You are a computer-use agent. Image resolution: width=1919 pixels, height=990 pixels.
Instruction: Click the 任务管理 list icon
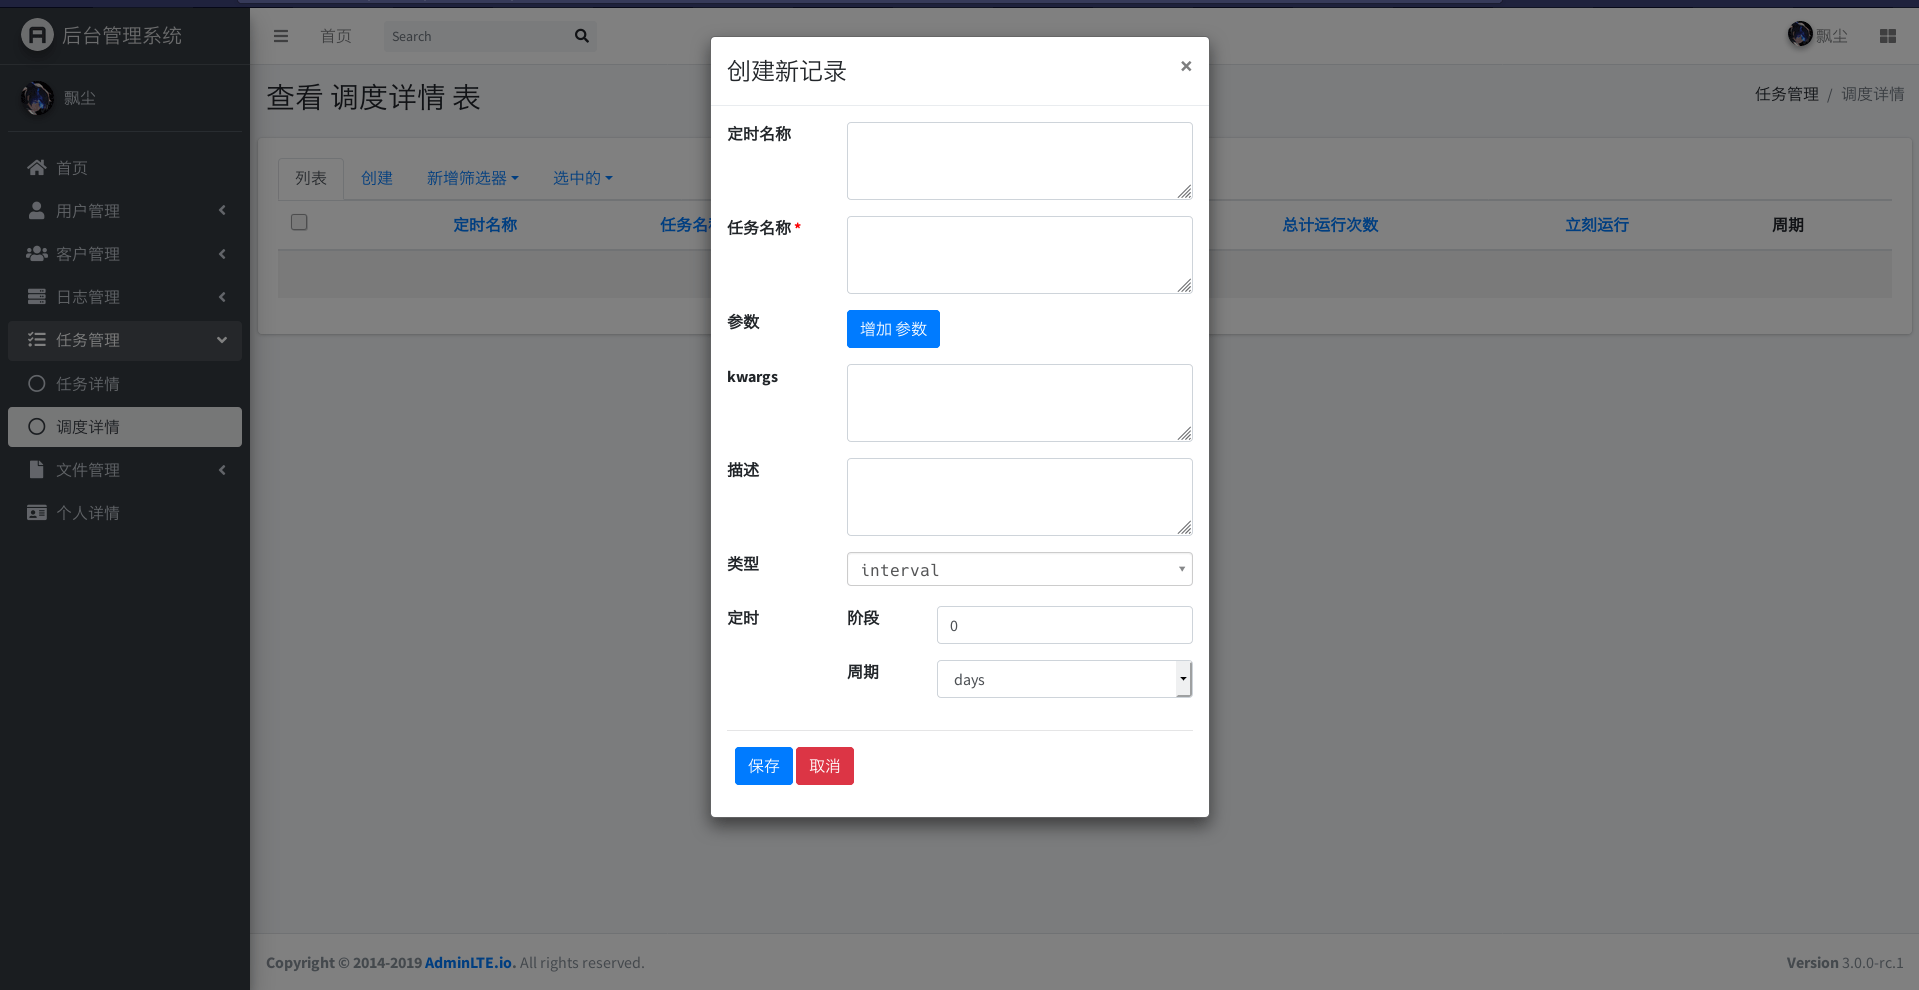coord(37,340)
